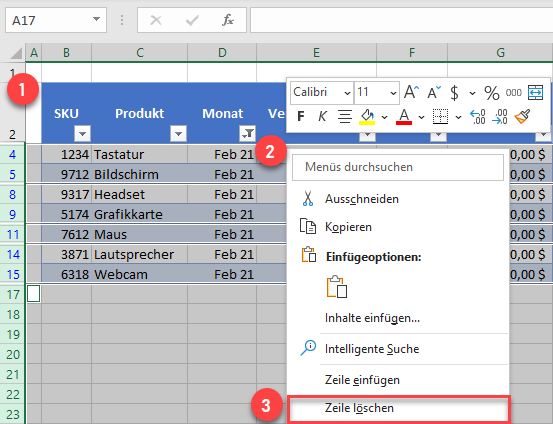The image size is (553, 424).
Task: Apply thousands separator 000 format
Action: click(514, 92)
